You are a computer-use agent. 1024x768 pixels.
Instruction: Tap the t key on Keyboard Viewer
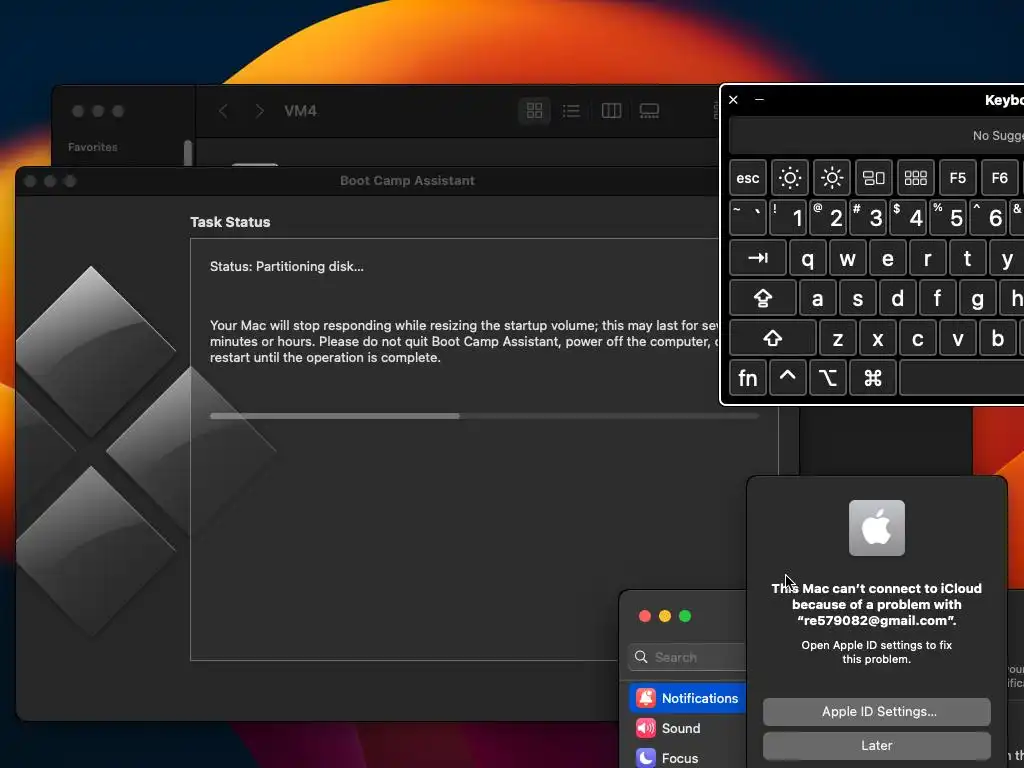coord(968,258)
